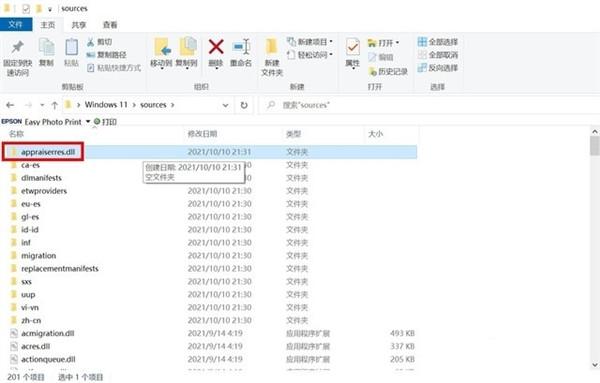Sort by Size column header
The height and width of the screenshot is (383, 600).
(375, 134)
